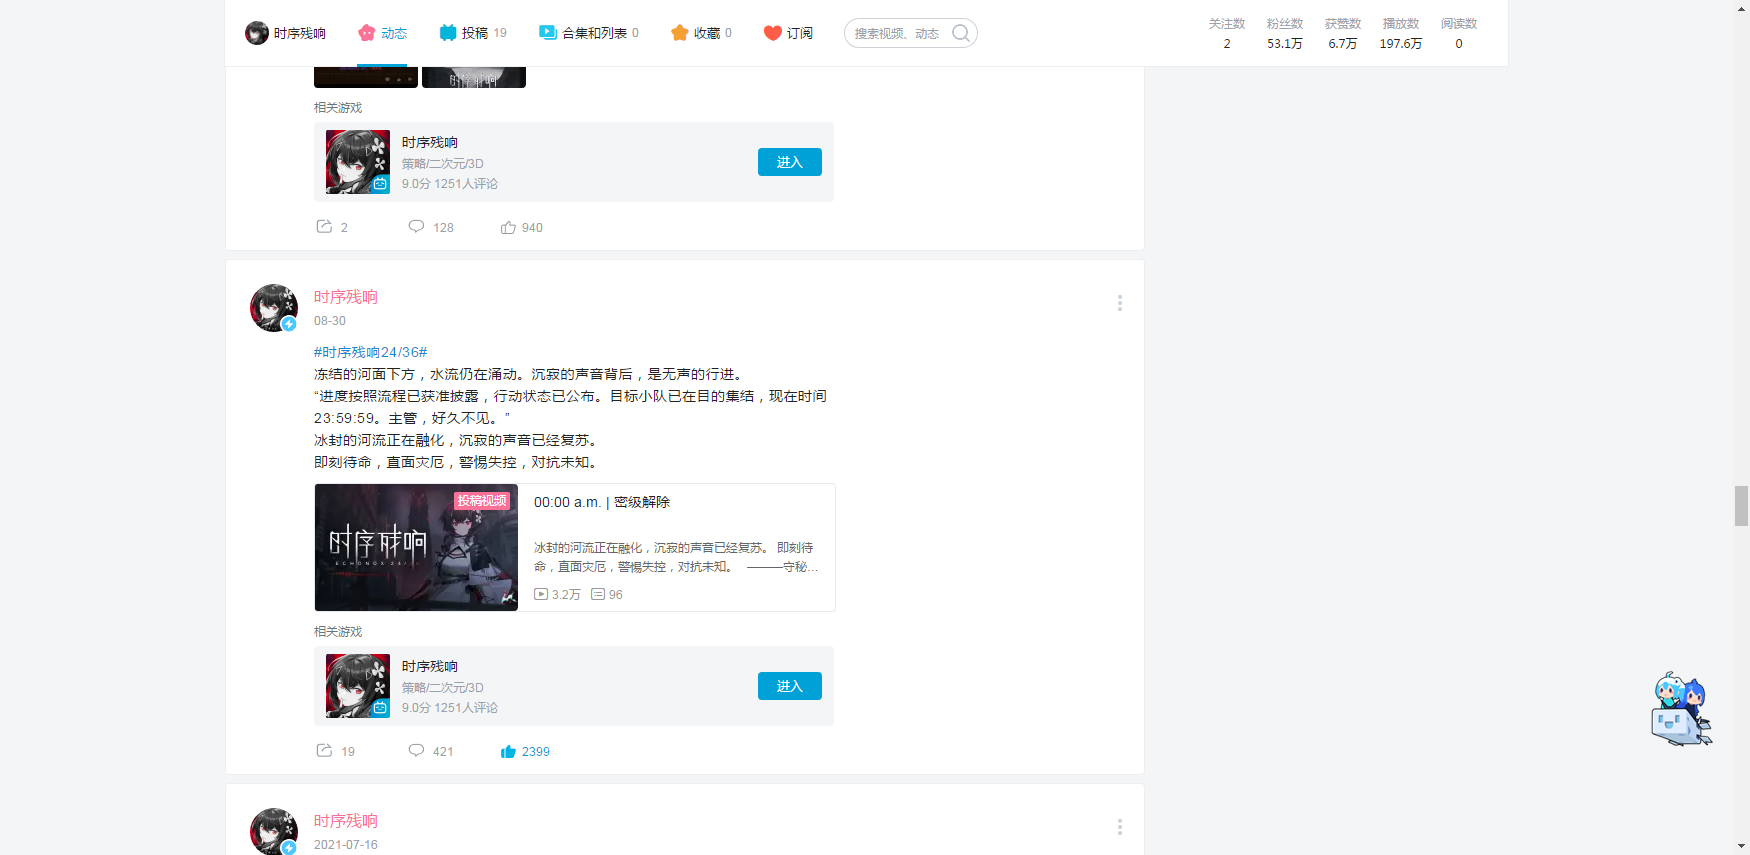Click the 播放数 197.6万 stat
The width and height of the screenshot is (1750, 855).
click(1401, 33)
